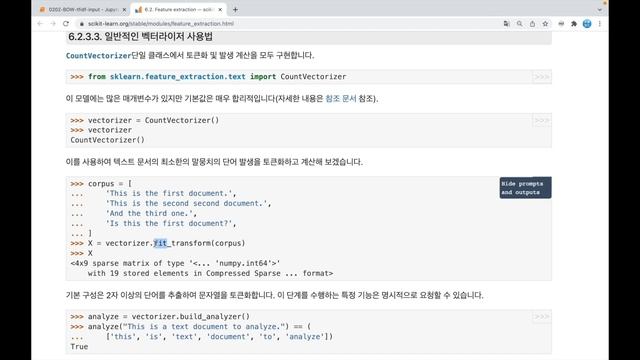Click the 6.2.3.3 section heading
Screen dimensions: 640x360
[140, 37]
